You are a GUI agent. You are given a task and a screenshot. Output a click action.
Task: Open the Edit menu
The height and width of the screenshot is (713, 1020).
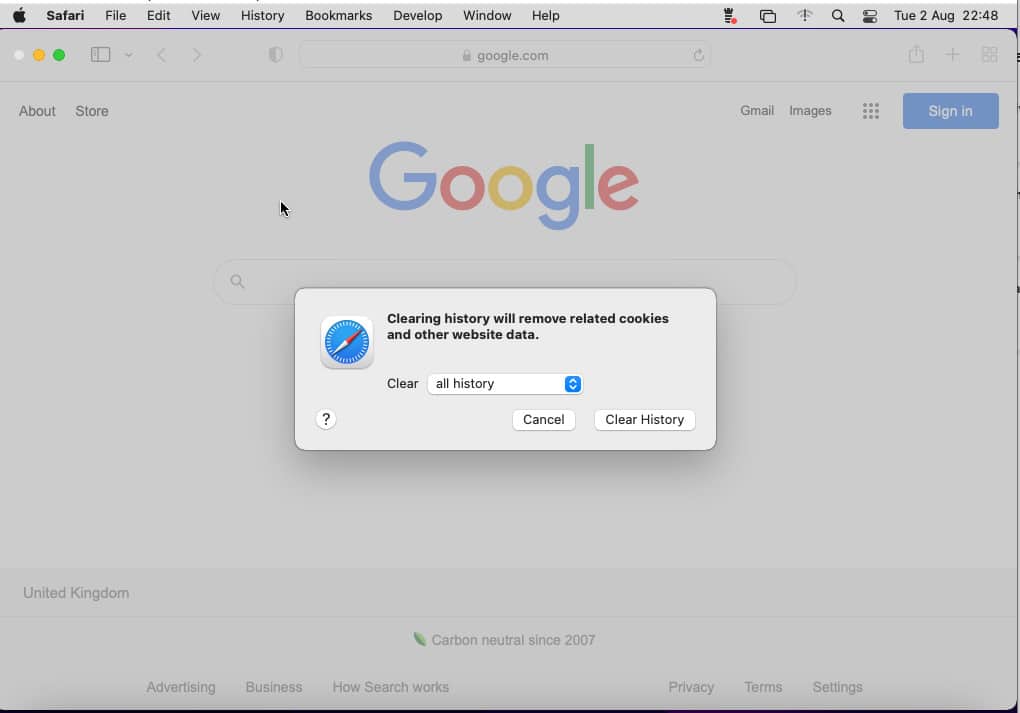click(x=159, y=16)
